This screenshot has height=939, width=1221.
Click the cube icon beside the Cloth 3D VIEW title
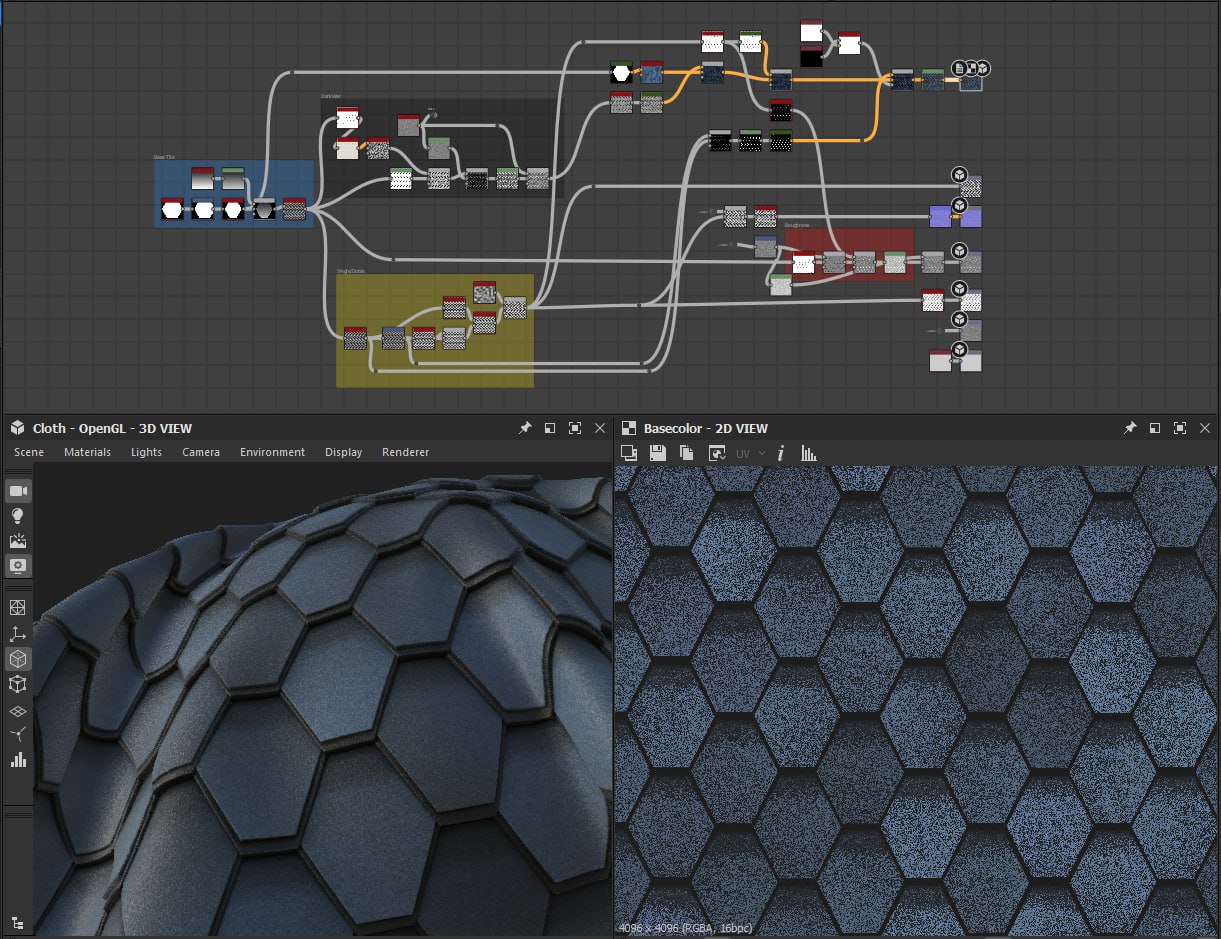tap(18, 428)
